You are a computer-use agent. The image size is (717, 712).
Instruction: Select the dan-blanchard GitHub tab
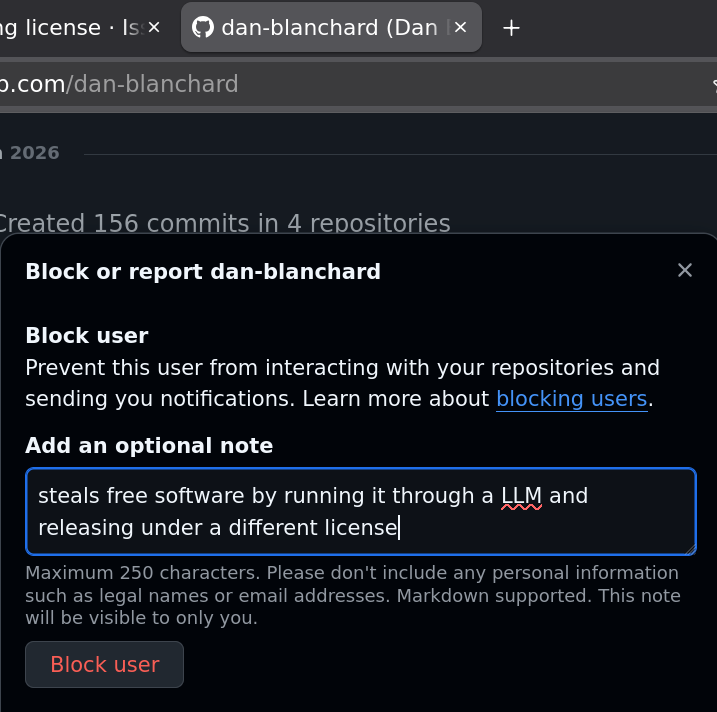click(330, 28)
